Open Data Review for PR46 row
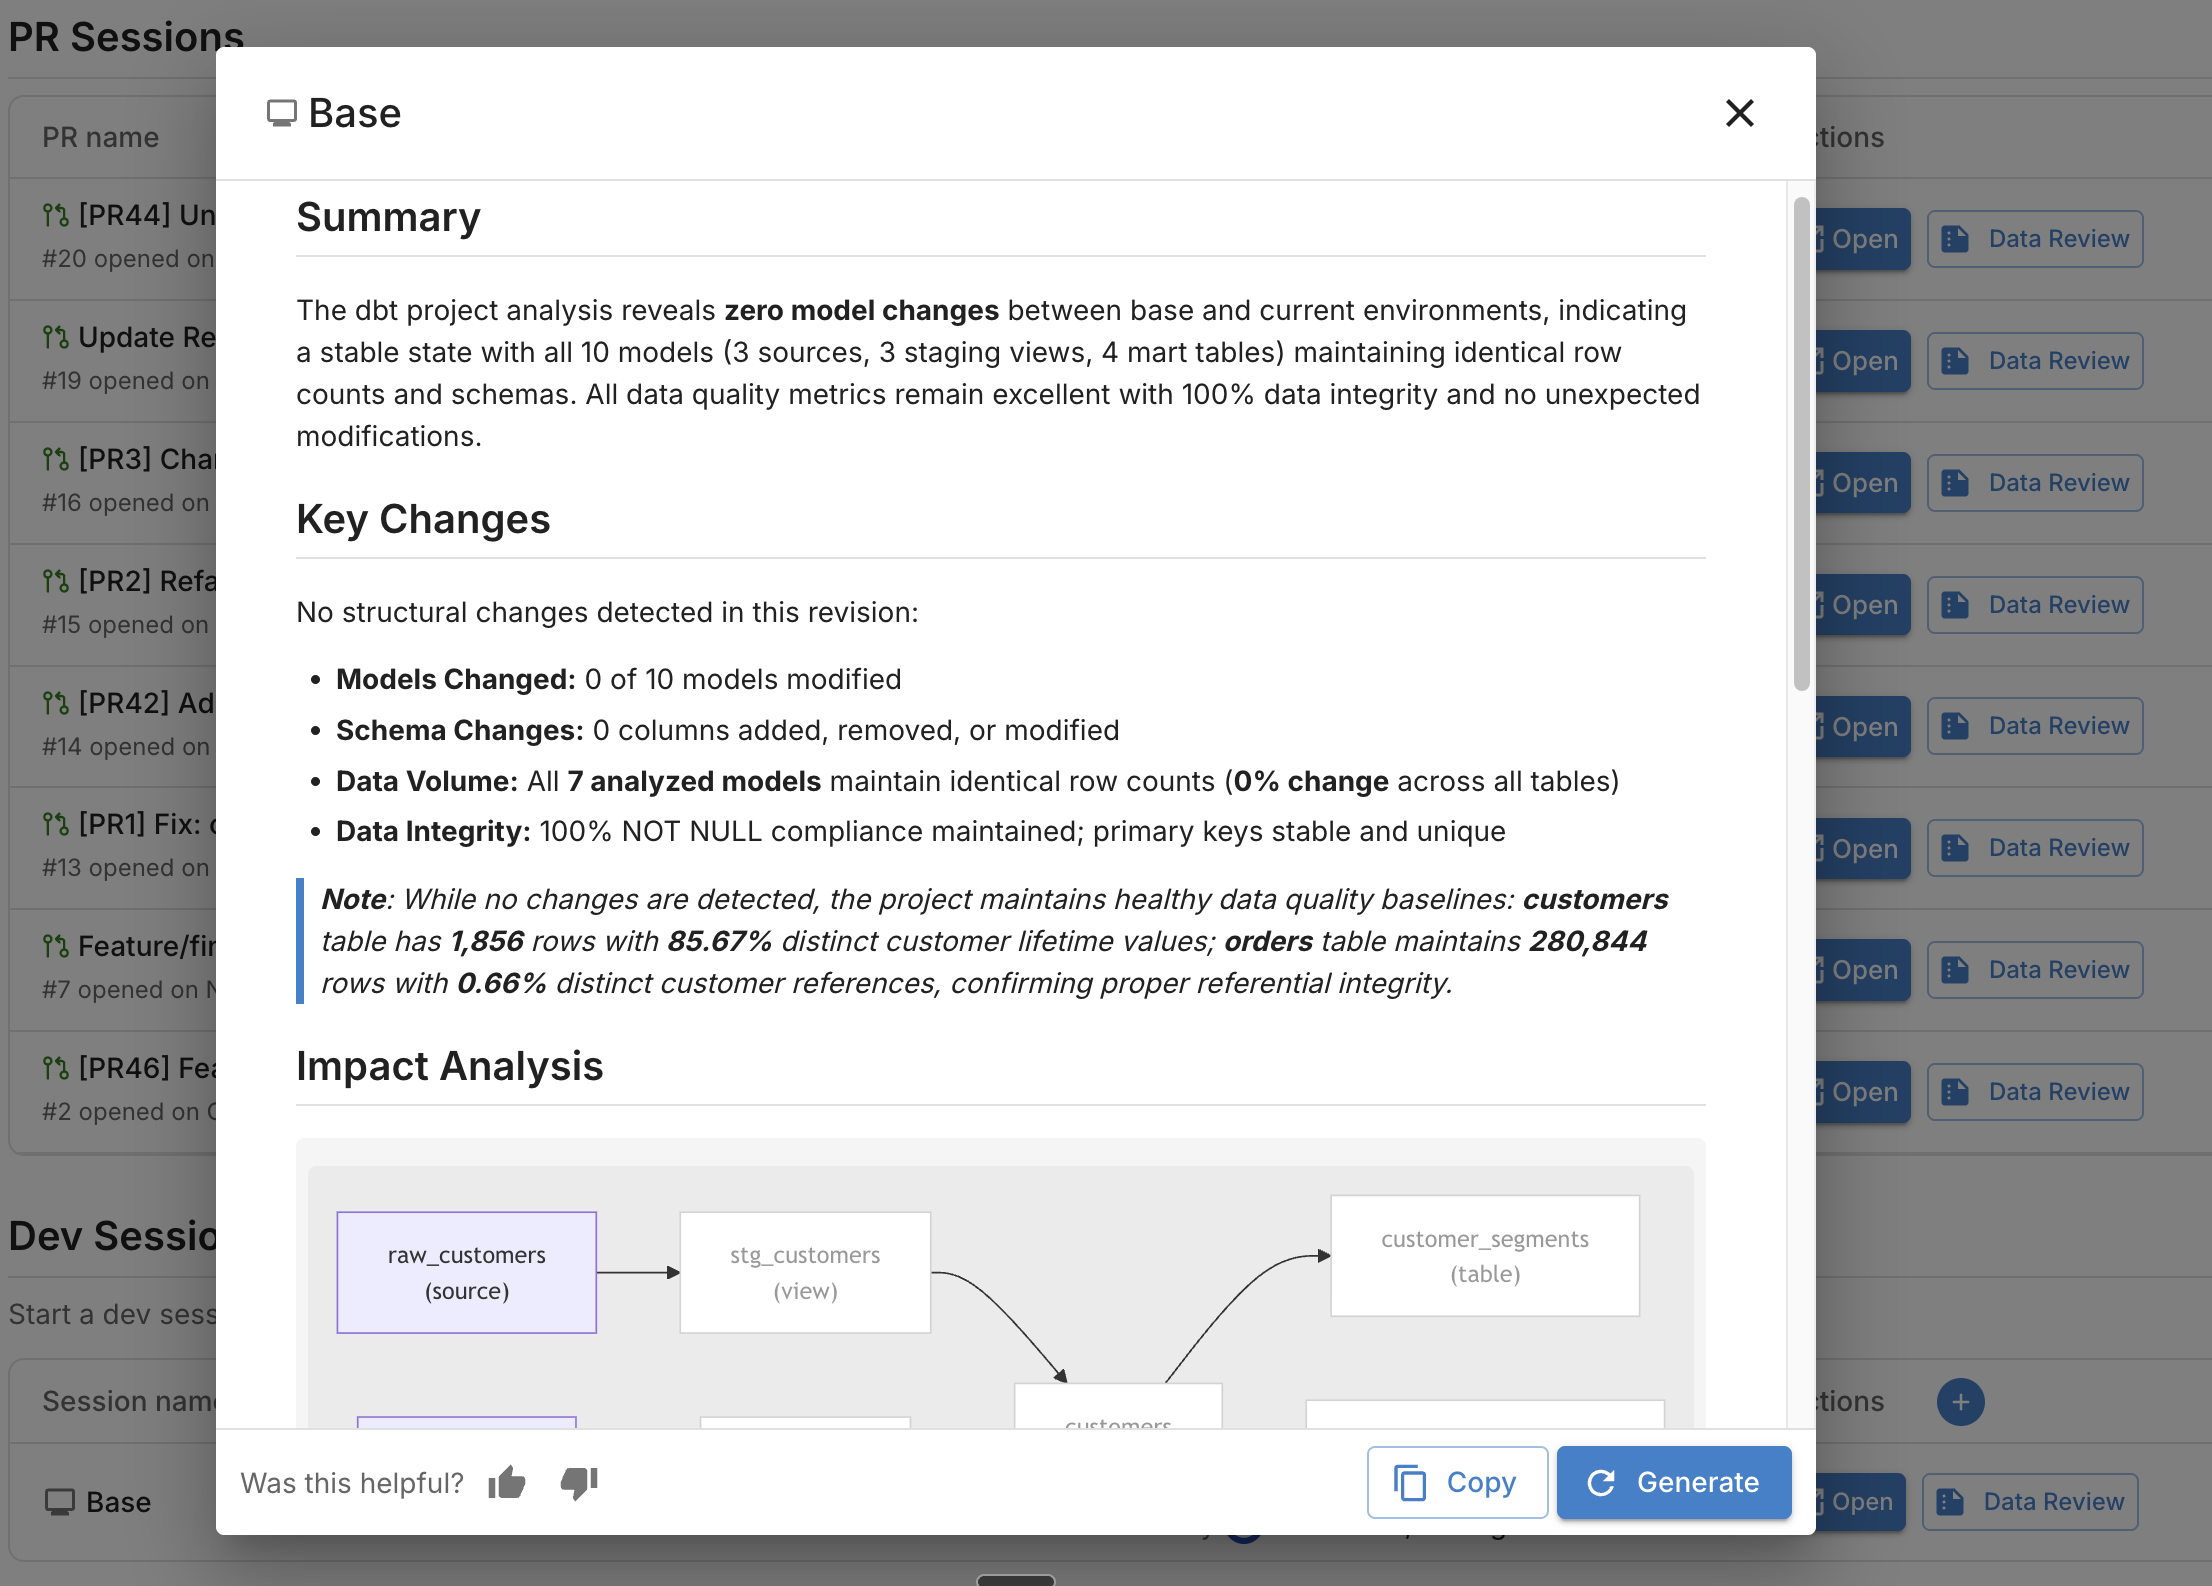The width and height of the screenshot is (2212, 1586). coord(2035,1092)
